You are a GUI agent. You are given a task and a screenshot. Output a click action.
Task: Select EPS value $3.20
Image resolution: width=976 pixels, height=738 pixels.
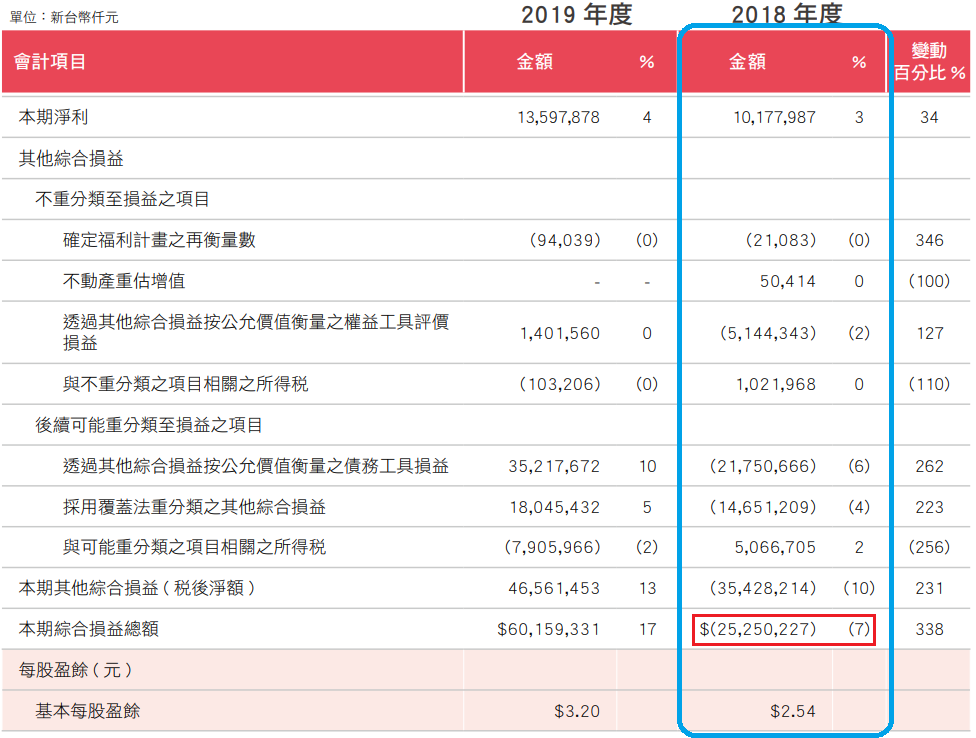click(x=577, y=711)
